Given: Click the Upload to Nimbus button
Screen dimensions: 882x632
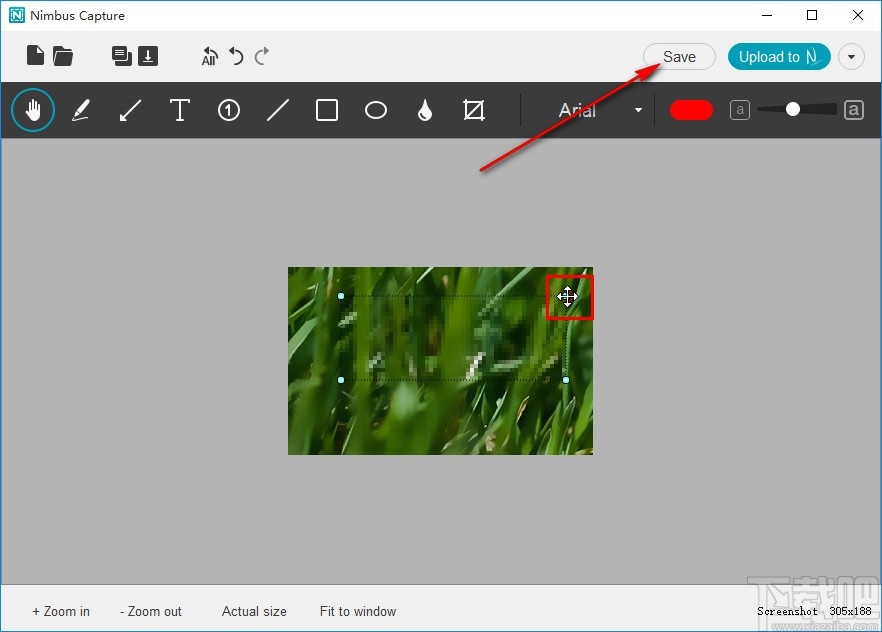Looking at the screenshot, I should (x=779, y=57).
